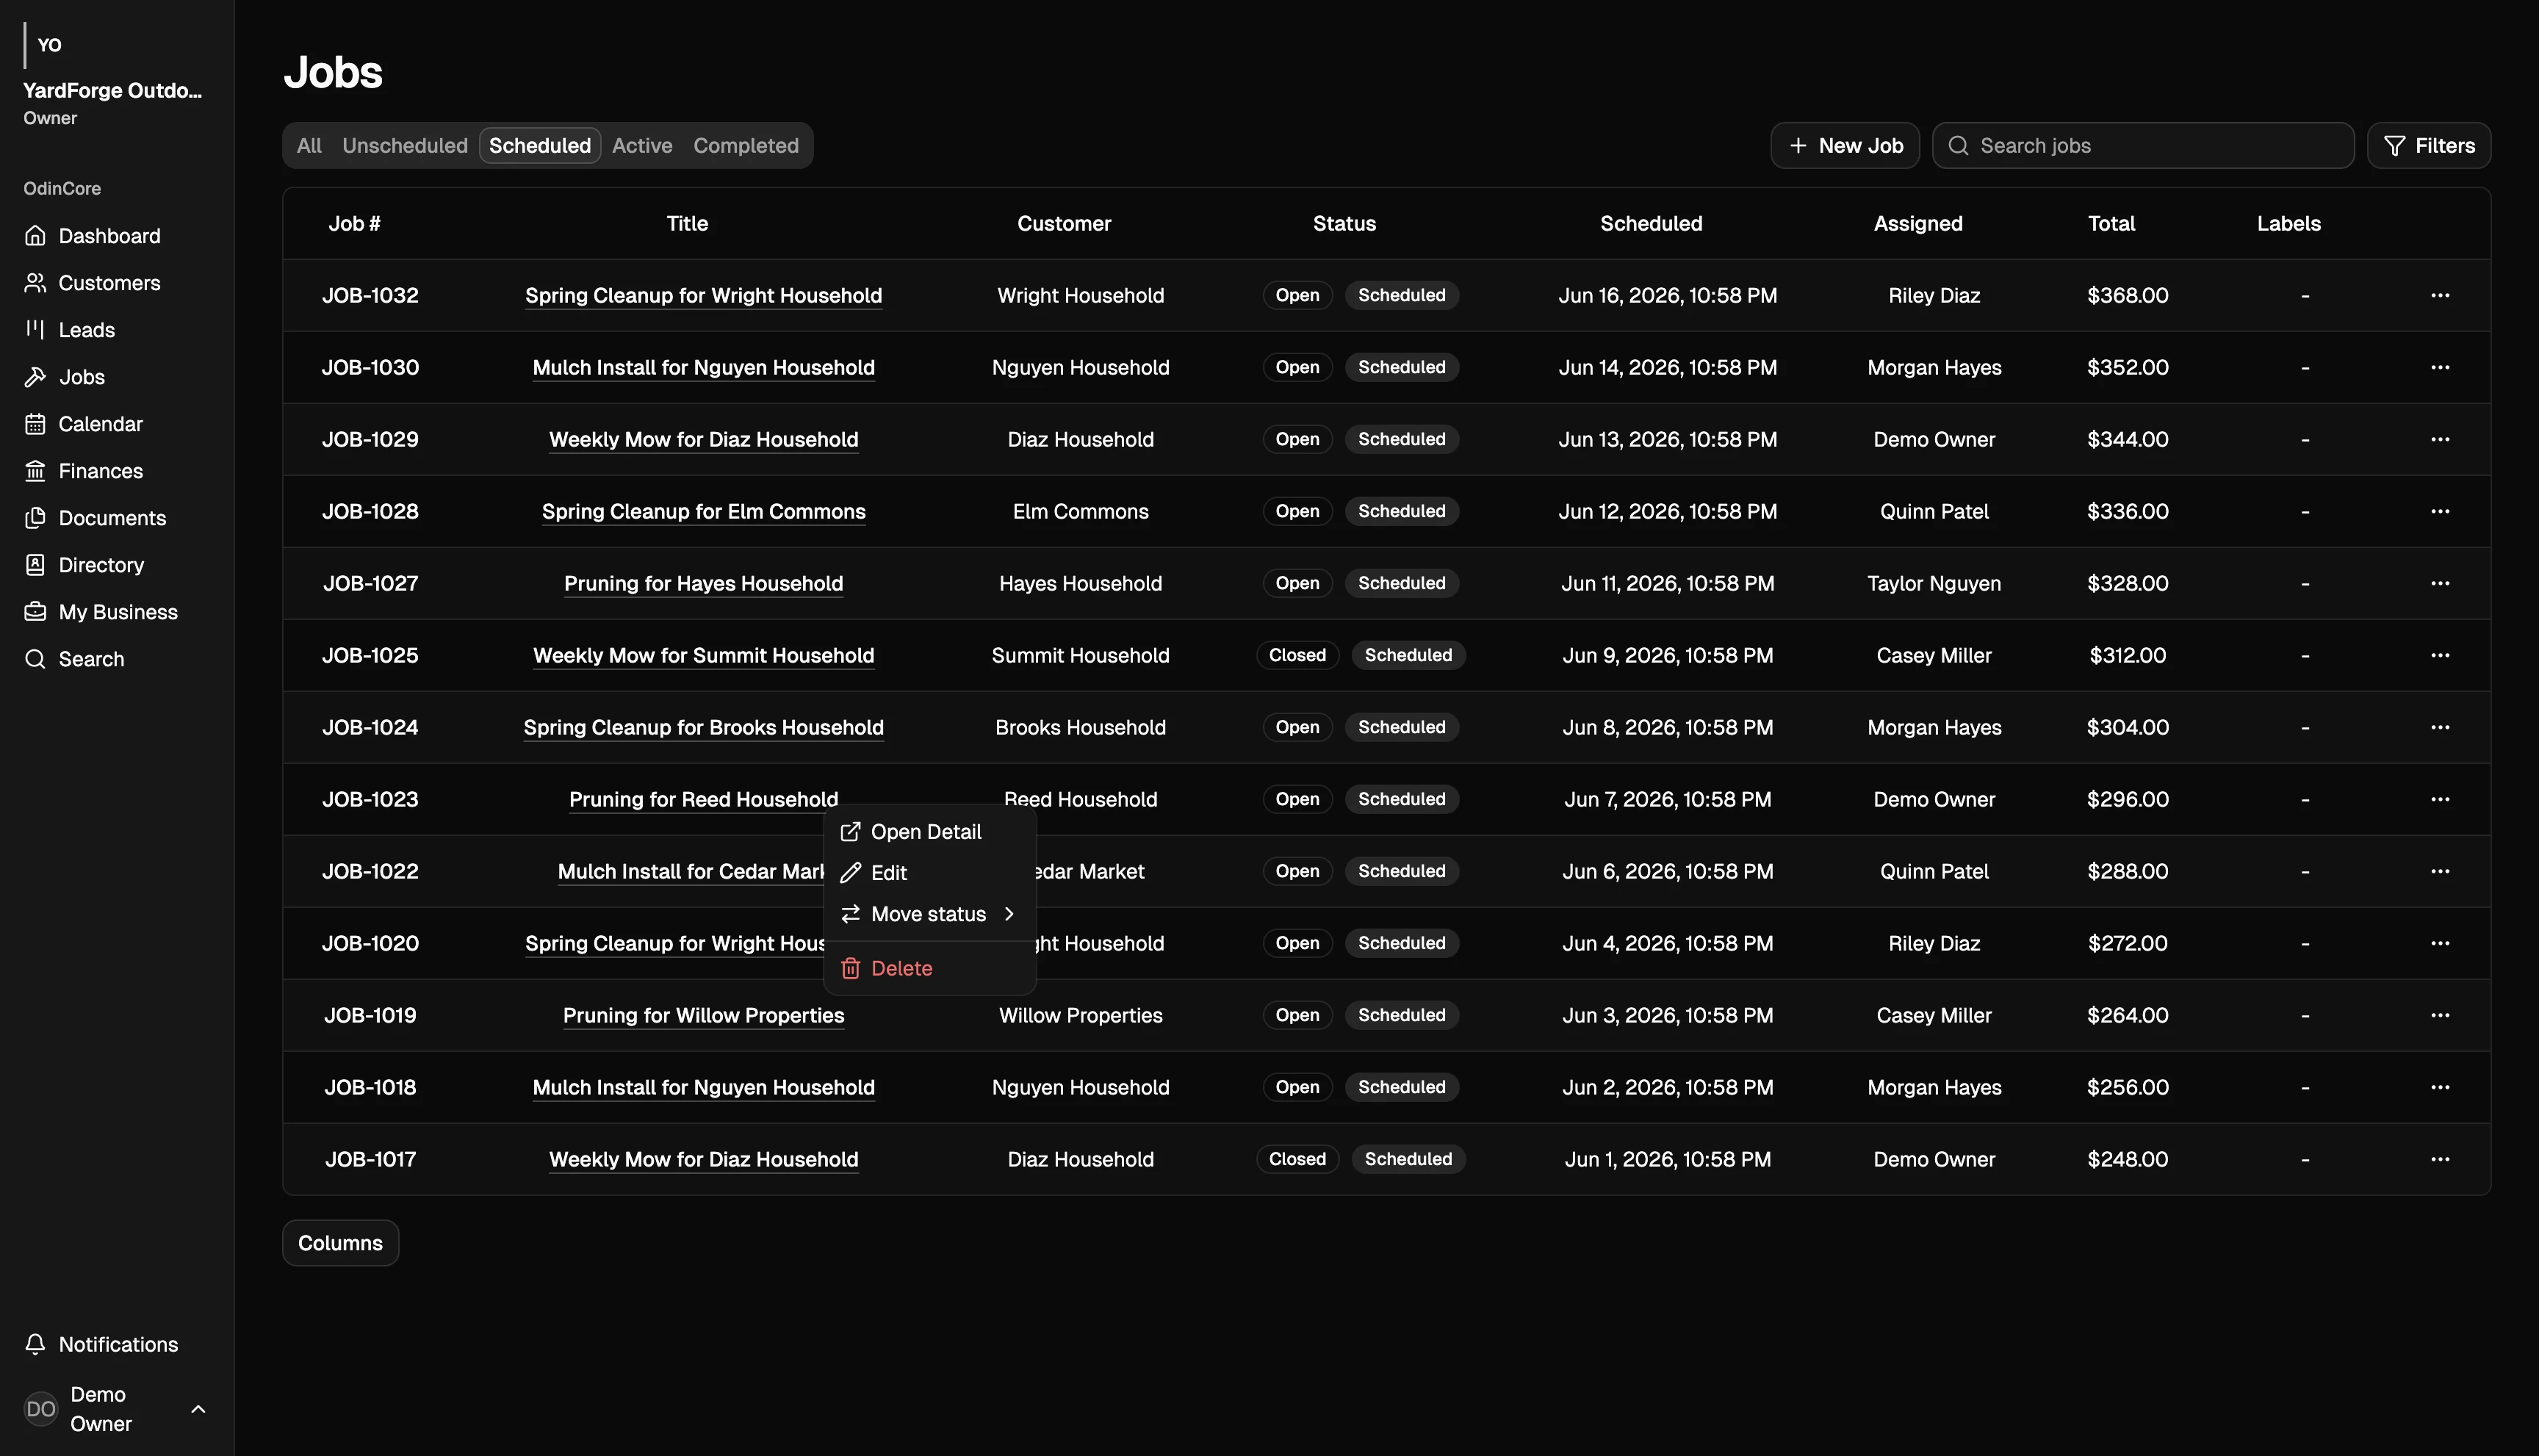Screen dimensions: 2539x1456
Task: Open more actions for JOB-1022
Action: 2440,871
